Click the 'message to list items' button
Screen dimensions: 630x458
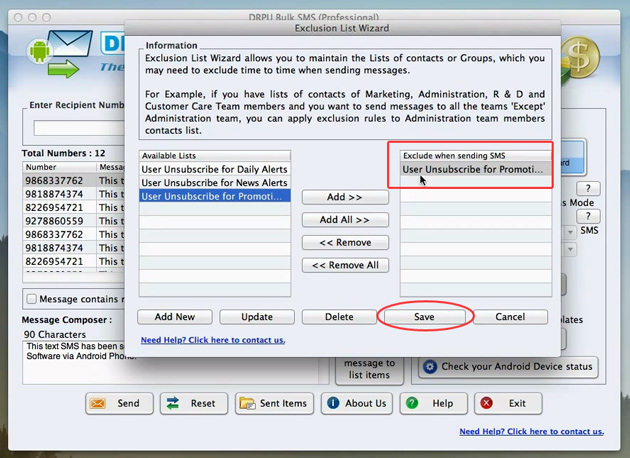tap(369, 371)
